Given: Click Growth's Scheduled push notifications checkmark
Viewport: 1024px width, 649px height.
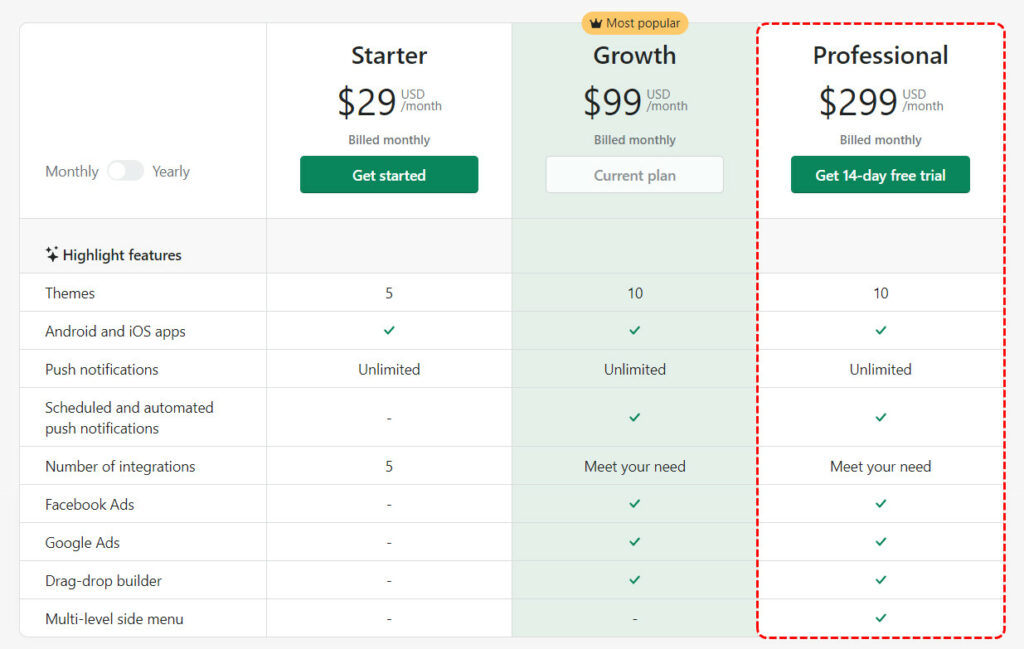Looking at the screenshot, I should [x=635, y=417].
